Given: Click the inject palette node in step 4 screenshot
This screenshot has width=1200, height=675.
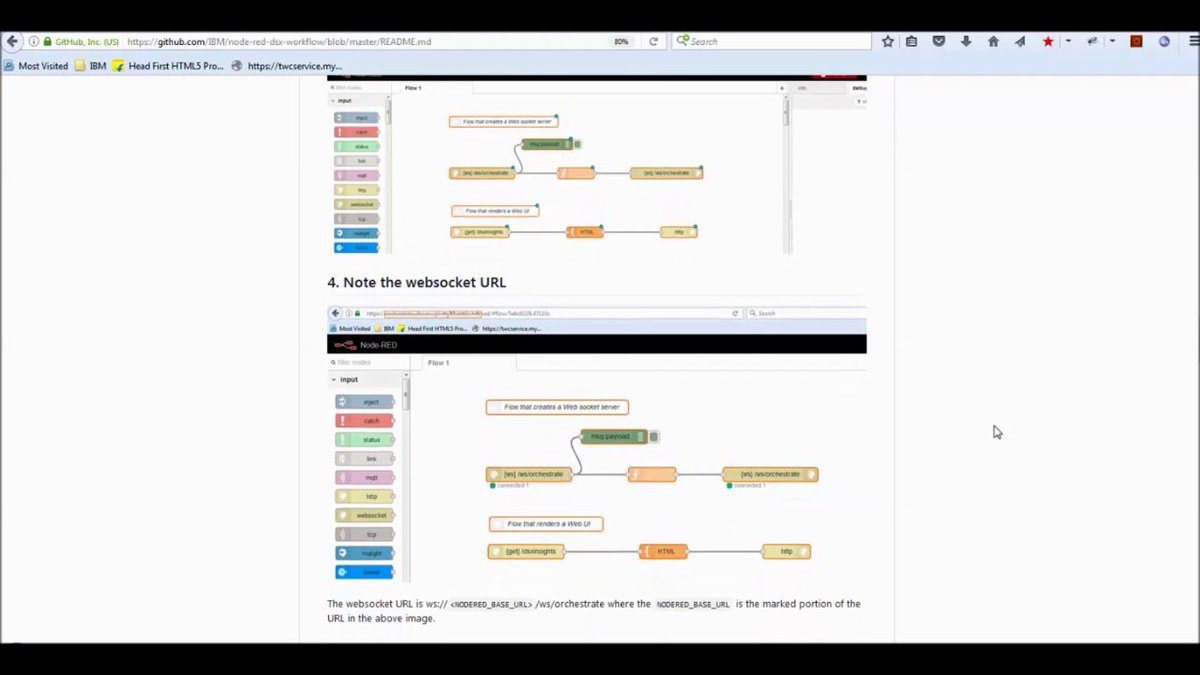Looking at the screenshot, I should click(x=365, y=402).
